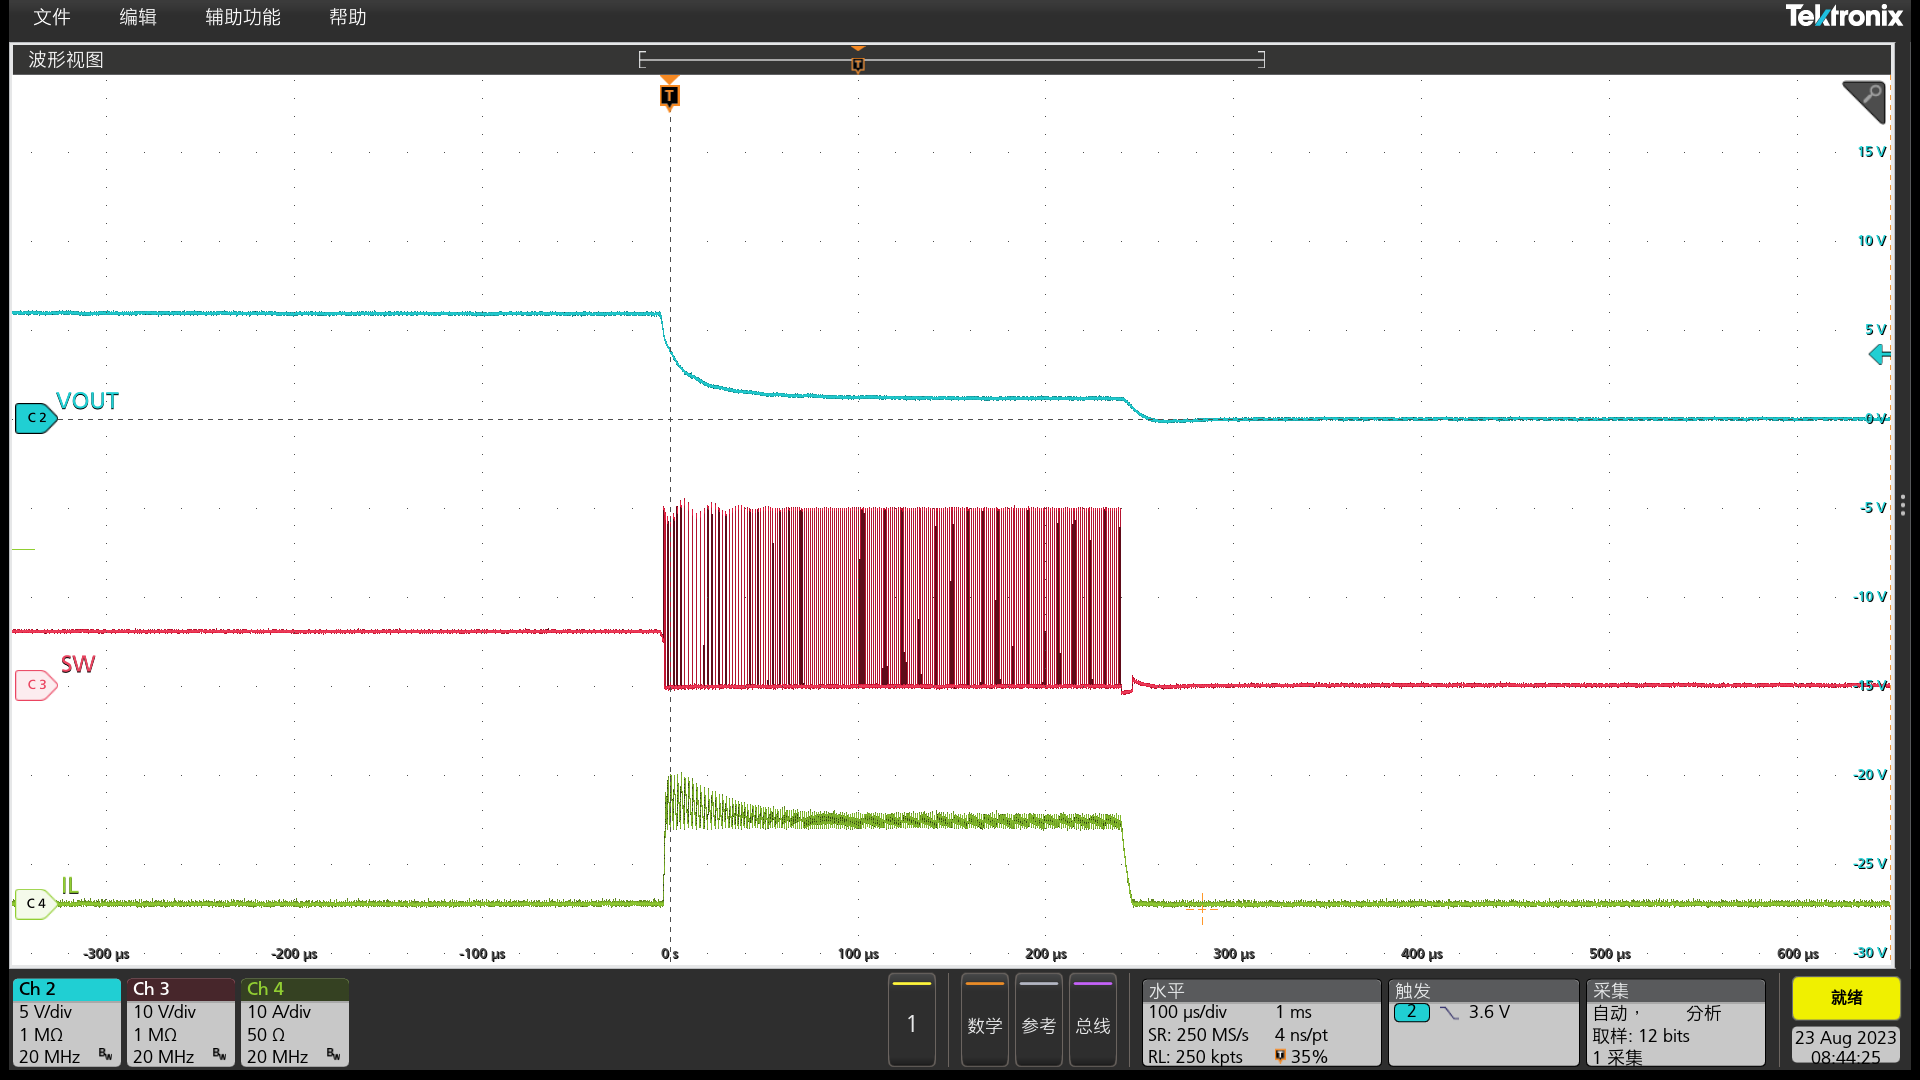Open the 辅助功能 menu
The width and height of the screenshot is (1920, 1080).
click(x=243, y=17)
